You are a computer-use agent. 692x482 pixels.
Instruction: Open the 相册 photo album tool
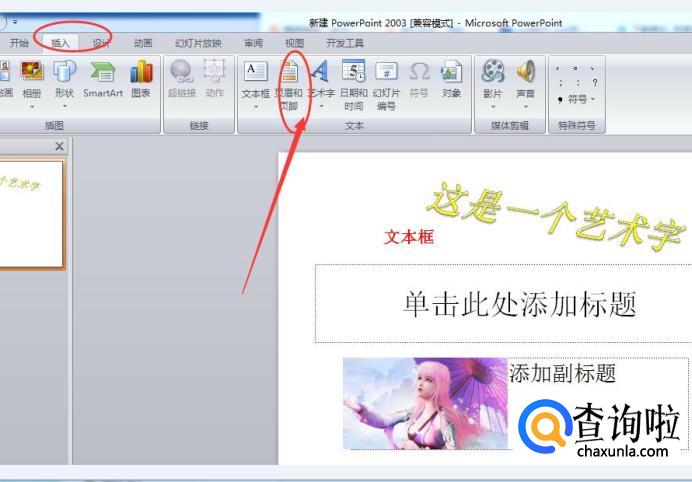[x=32, y=78]
